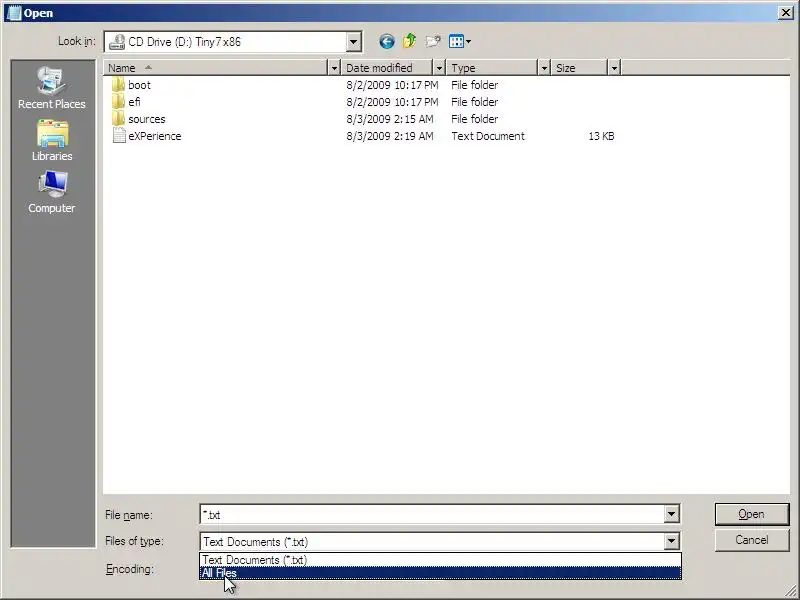Select the 'eXPerience' file name
The height and width of the screenshot is (600, 800).
coord(155,136)
